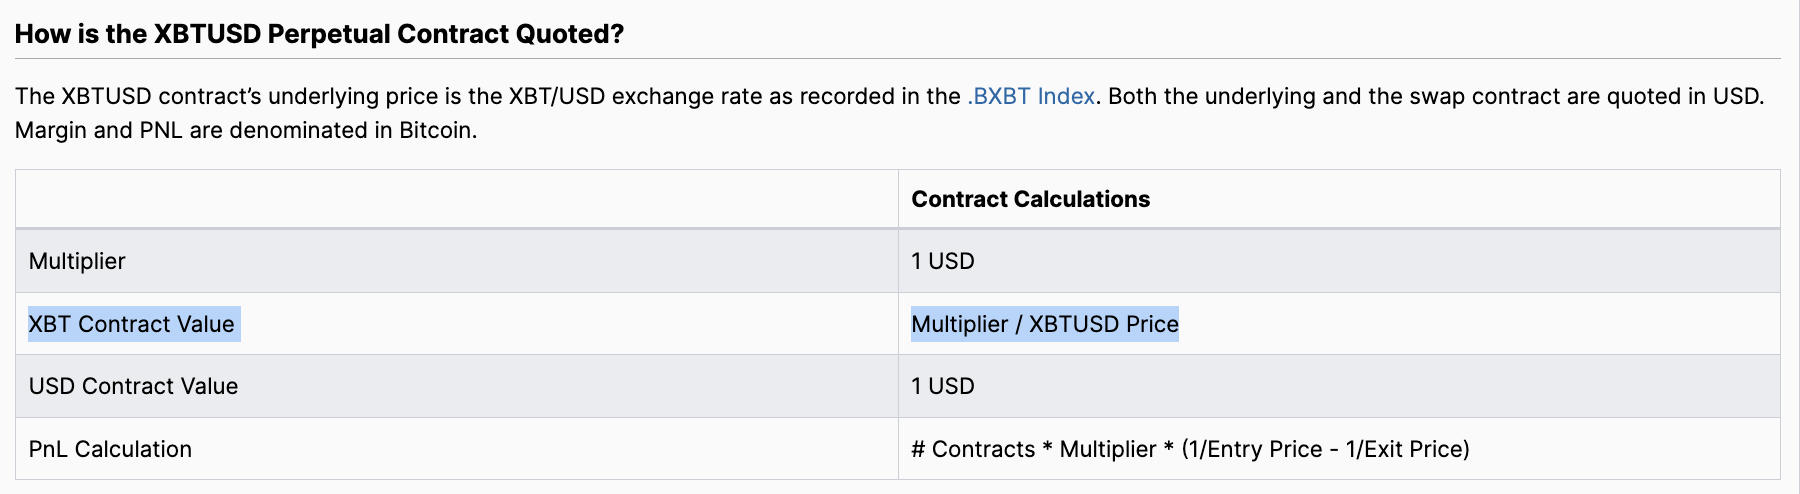Click the USD Contract Value 1 USD cell
This screenshot has height=494, width=1800.
[x=943, y=386]
